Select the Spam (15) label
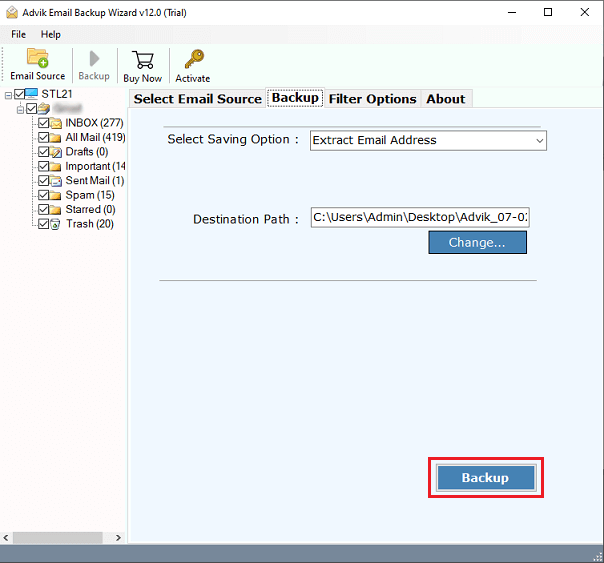The width and height of the screenshot is (604, 563). (90, 195)
